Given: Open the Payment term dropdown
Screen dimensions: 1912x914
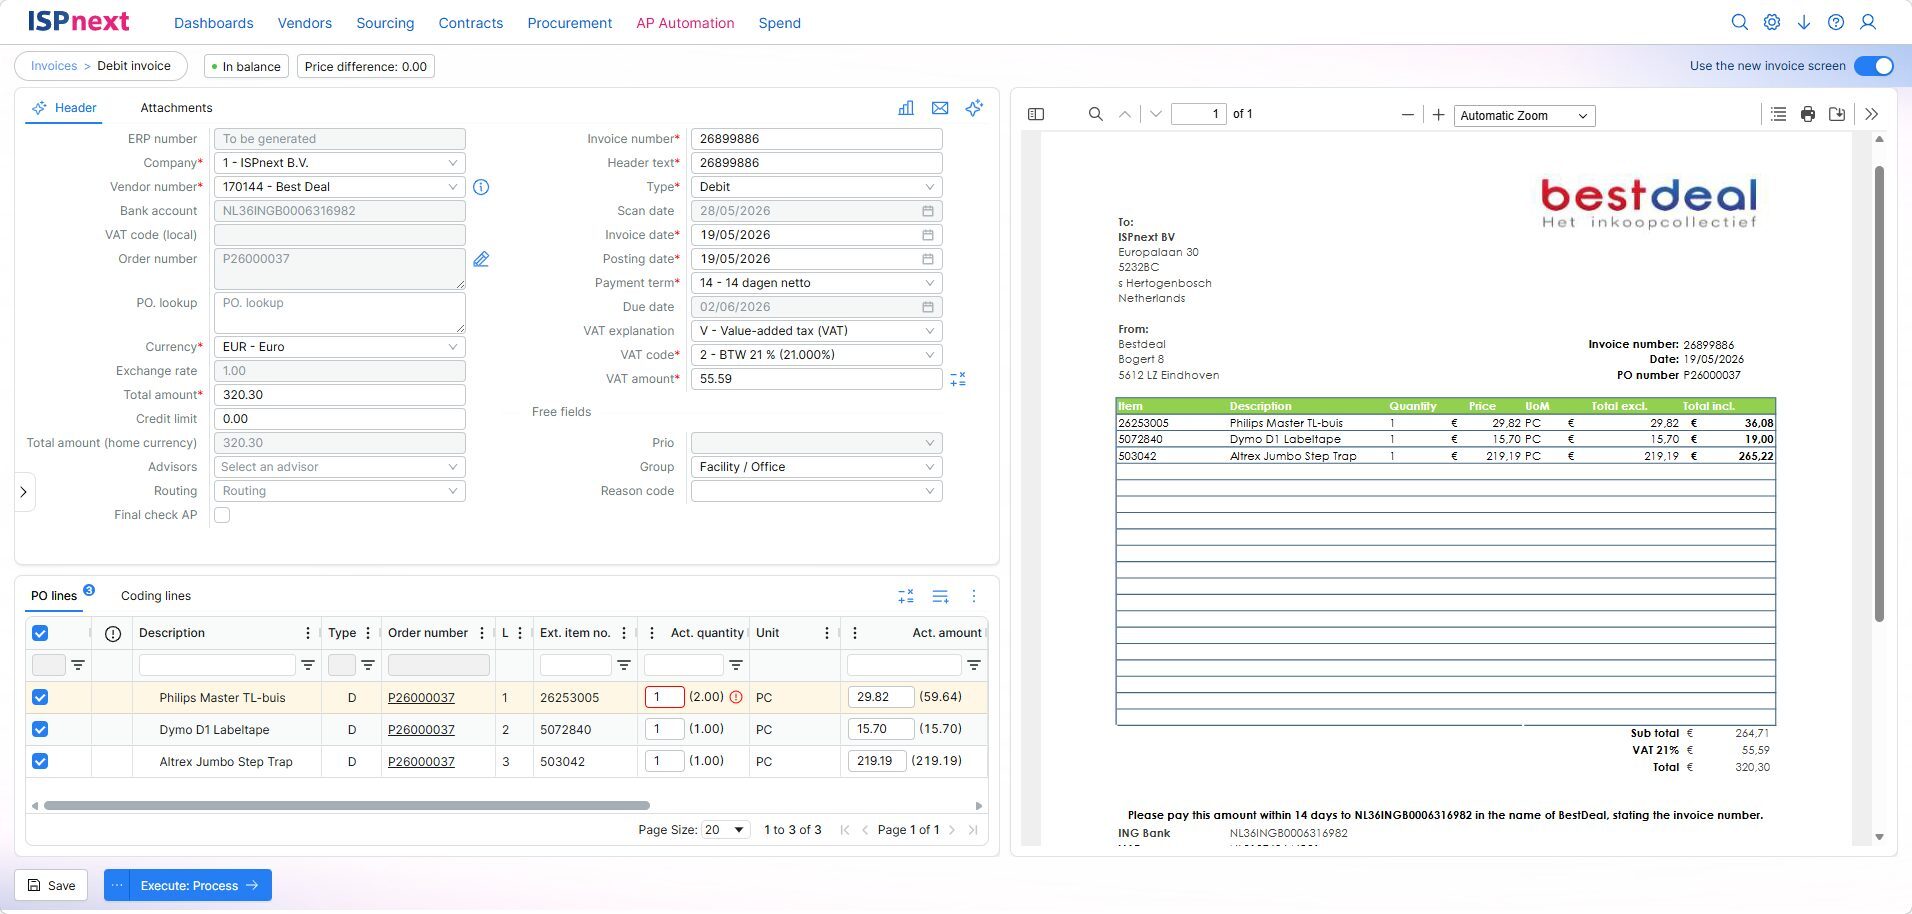Looking at the screenshot, I should [x=816, y=283].
